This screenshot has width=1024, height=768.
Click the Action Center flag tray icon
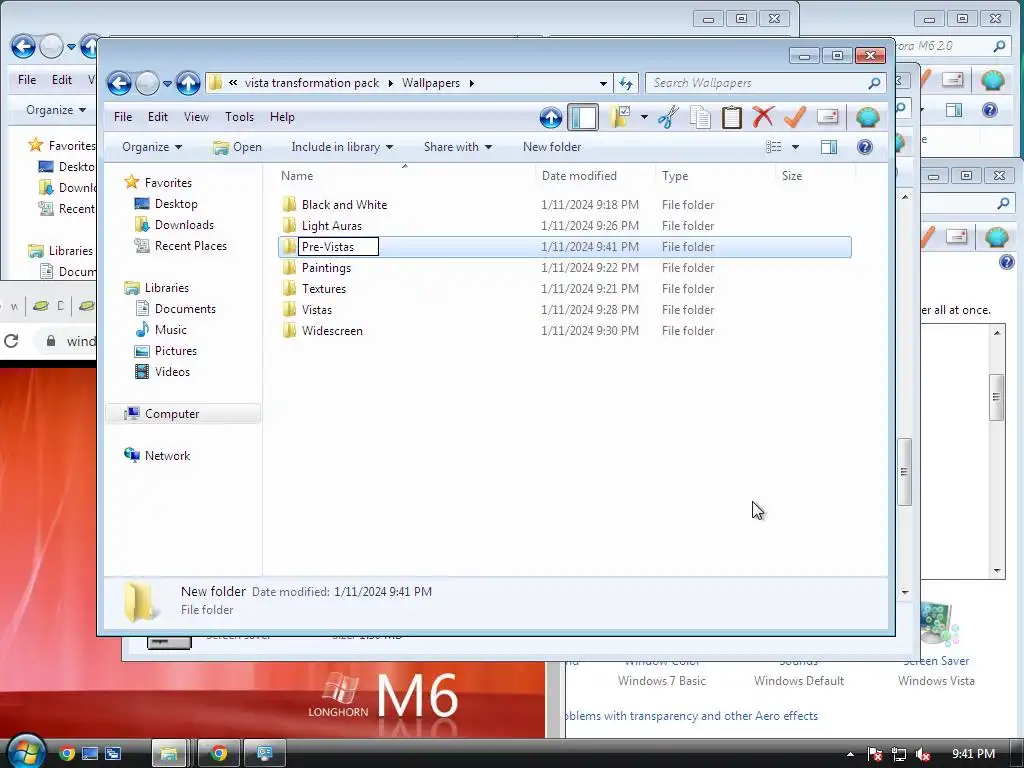(x=875, y=754)
